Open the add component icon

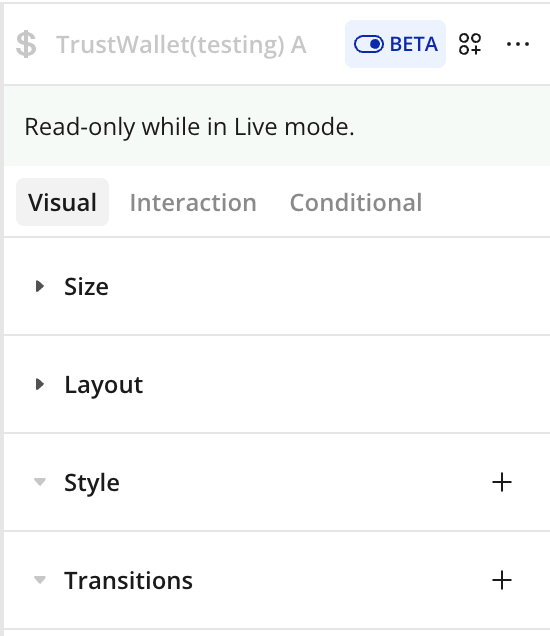[x=470, y=44]
